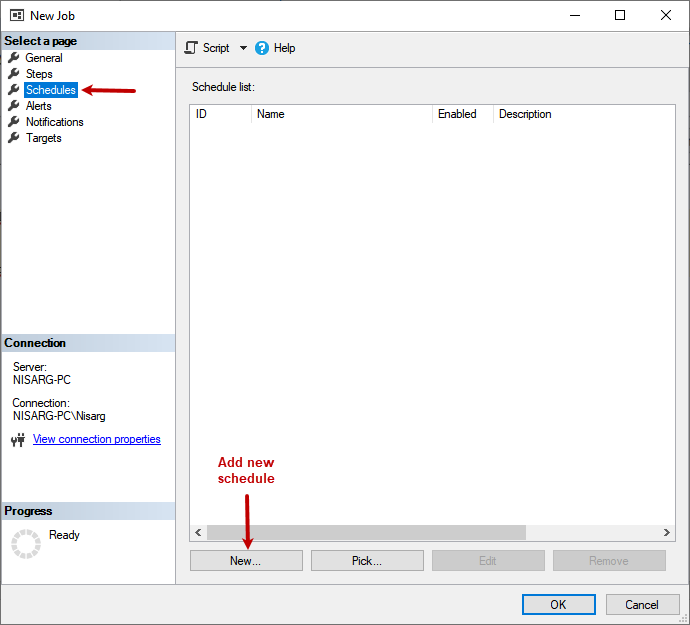This screenshot has width=690, height=625.
Task: Click the wrench icon beside Alerts
Action: [14, 105]
